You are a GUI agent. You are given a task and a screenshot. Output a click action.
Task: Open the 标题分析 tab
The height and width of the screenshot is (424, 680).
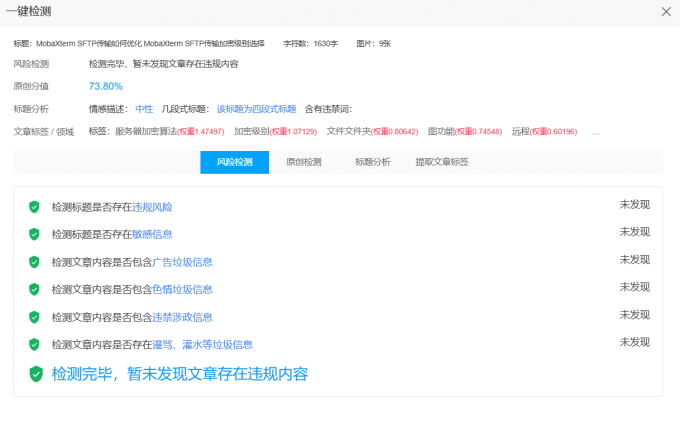tap(373, 162)
